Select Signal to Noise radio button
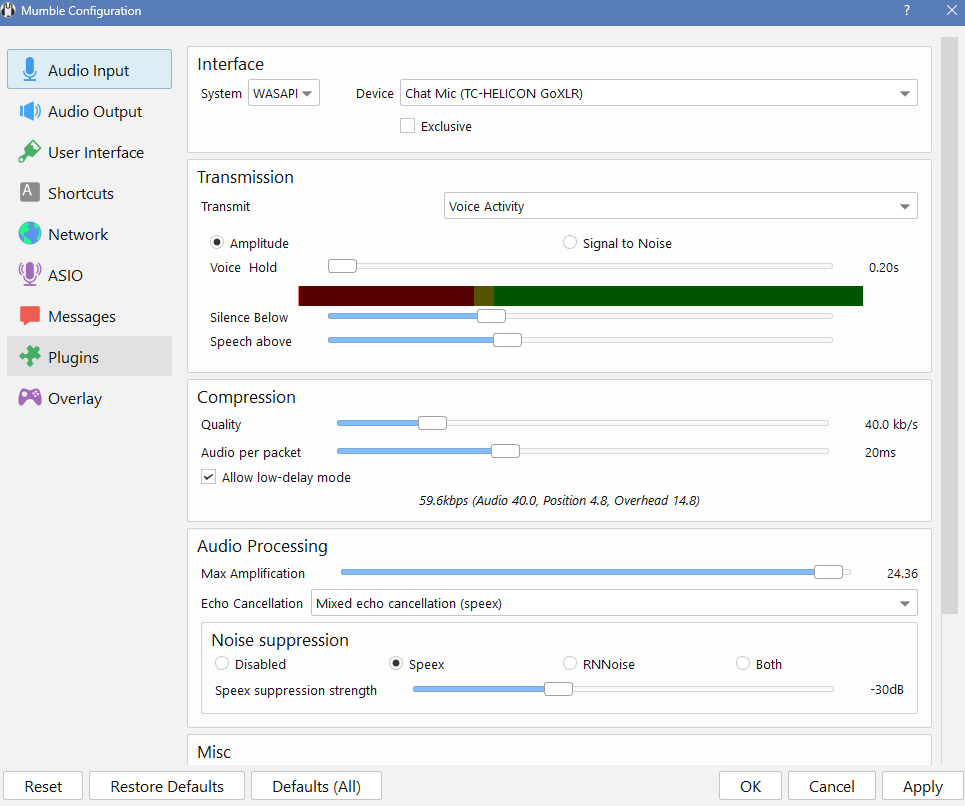This screenshot has height=806, width=965. pos(570,243)
